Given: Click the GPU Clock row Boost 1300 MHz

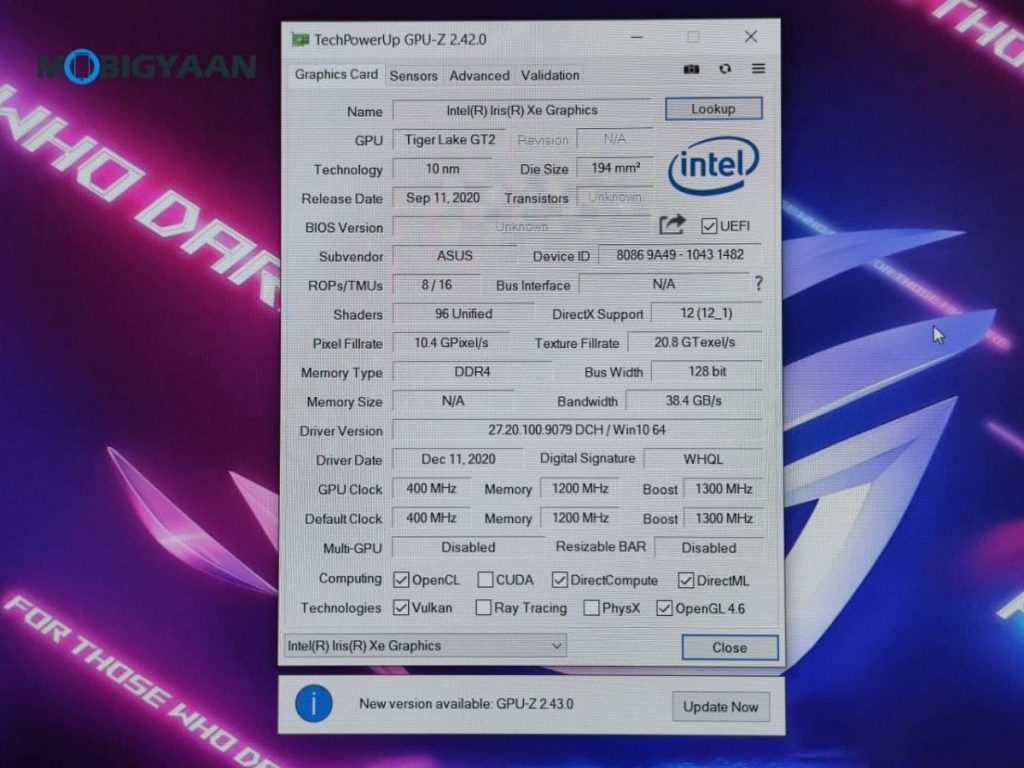Looking at the screenshot, I should tap(723, 488).
